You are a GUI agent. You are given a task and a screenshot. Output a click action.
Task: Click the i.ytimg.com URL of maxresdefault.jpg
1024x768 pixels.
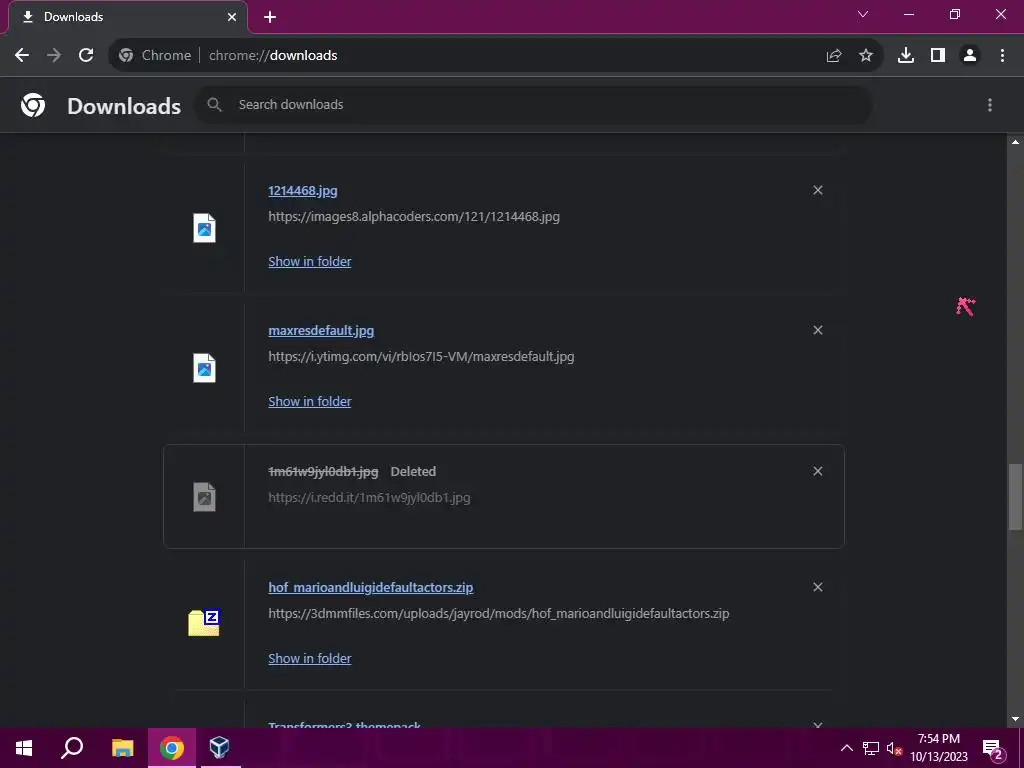[x=421, y=357]
